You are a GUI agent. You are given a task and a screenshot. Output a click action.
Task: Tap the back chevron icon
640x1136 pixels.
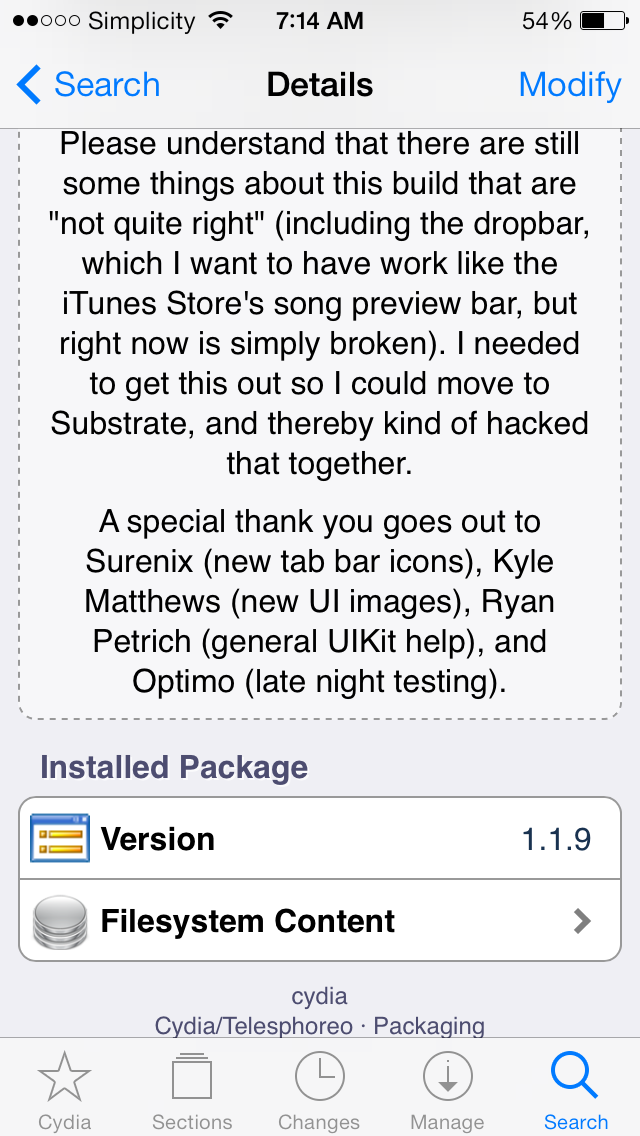28,85
